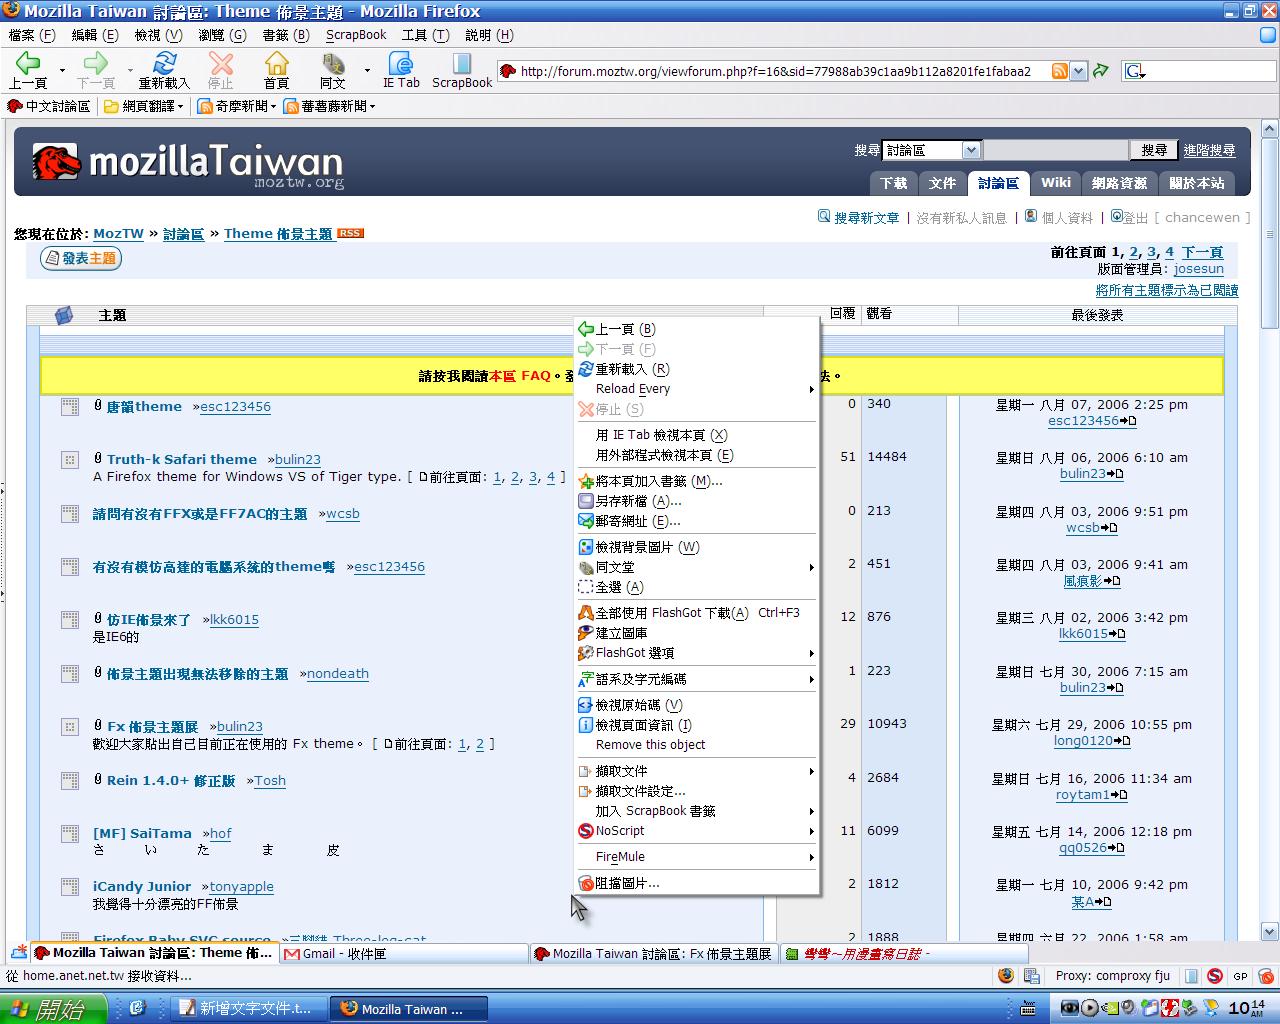Open the 下載 site tab
This screenshot has width=1280, height=1024.
[894, 183]
